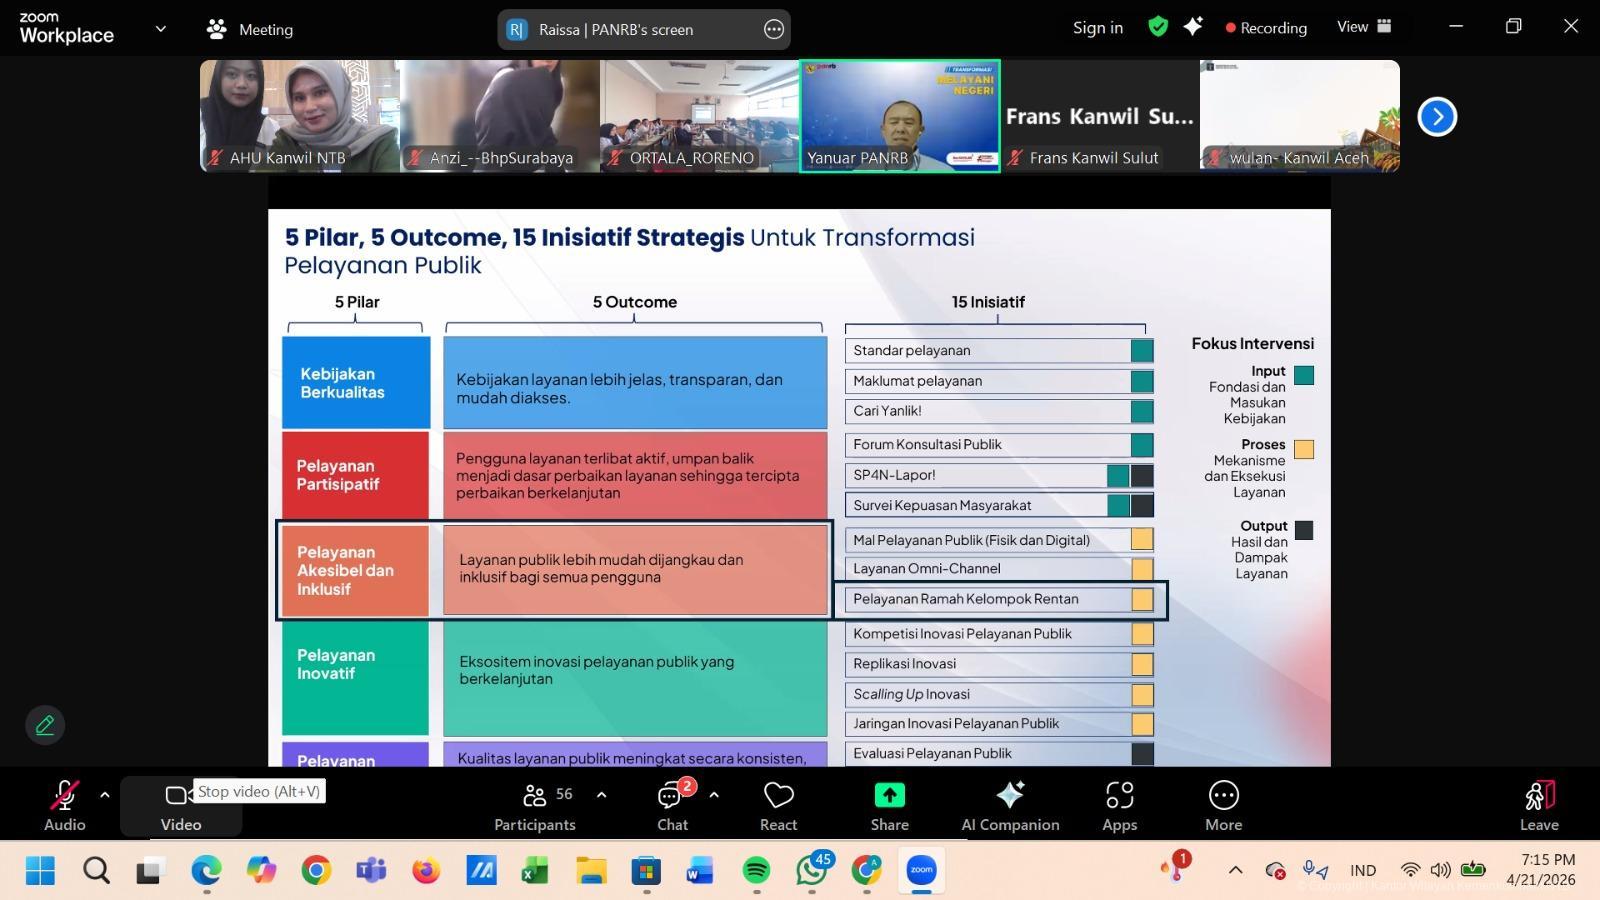Open Zoom Workplace dropdown chevron
The width and height of the screenshot is (1600, 900).
coord(160,29)
